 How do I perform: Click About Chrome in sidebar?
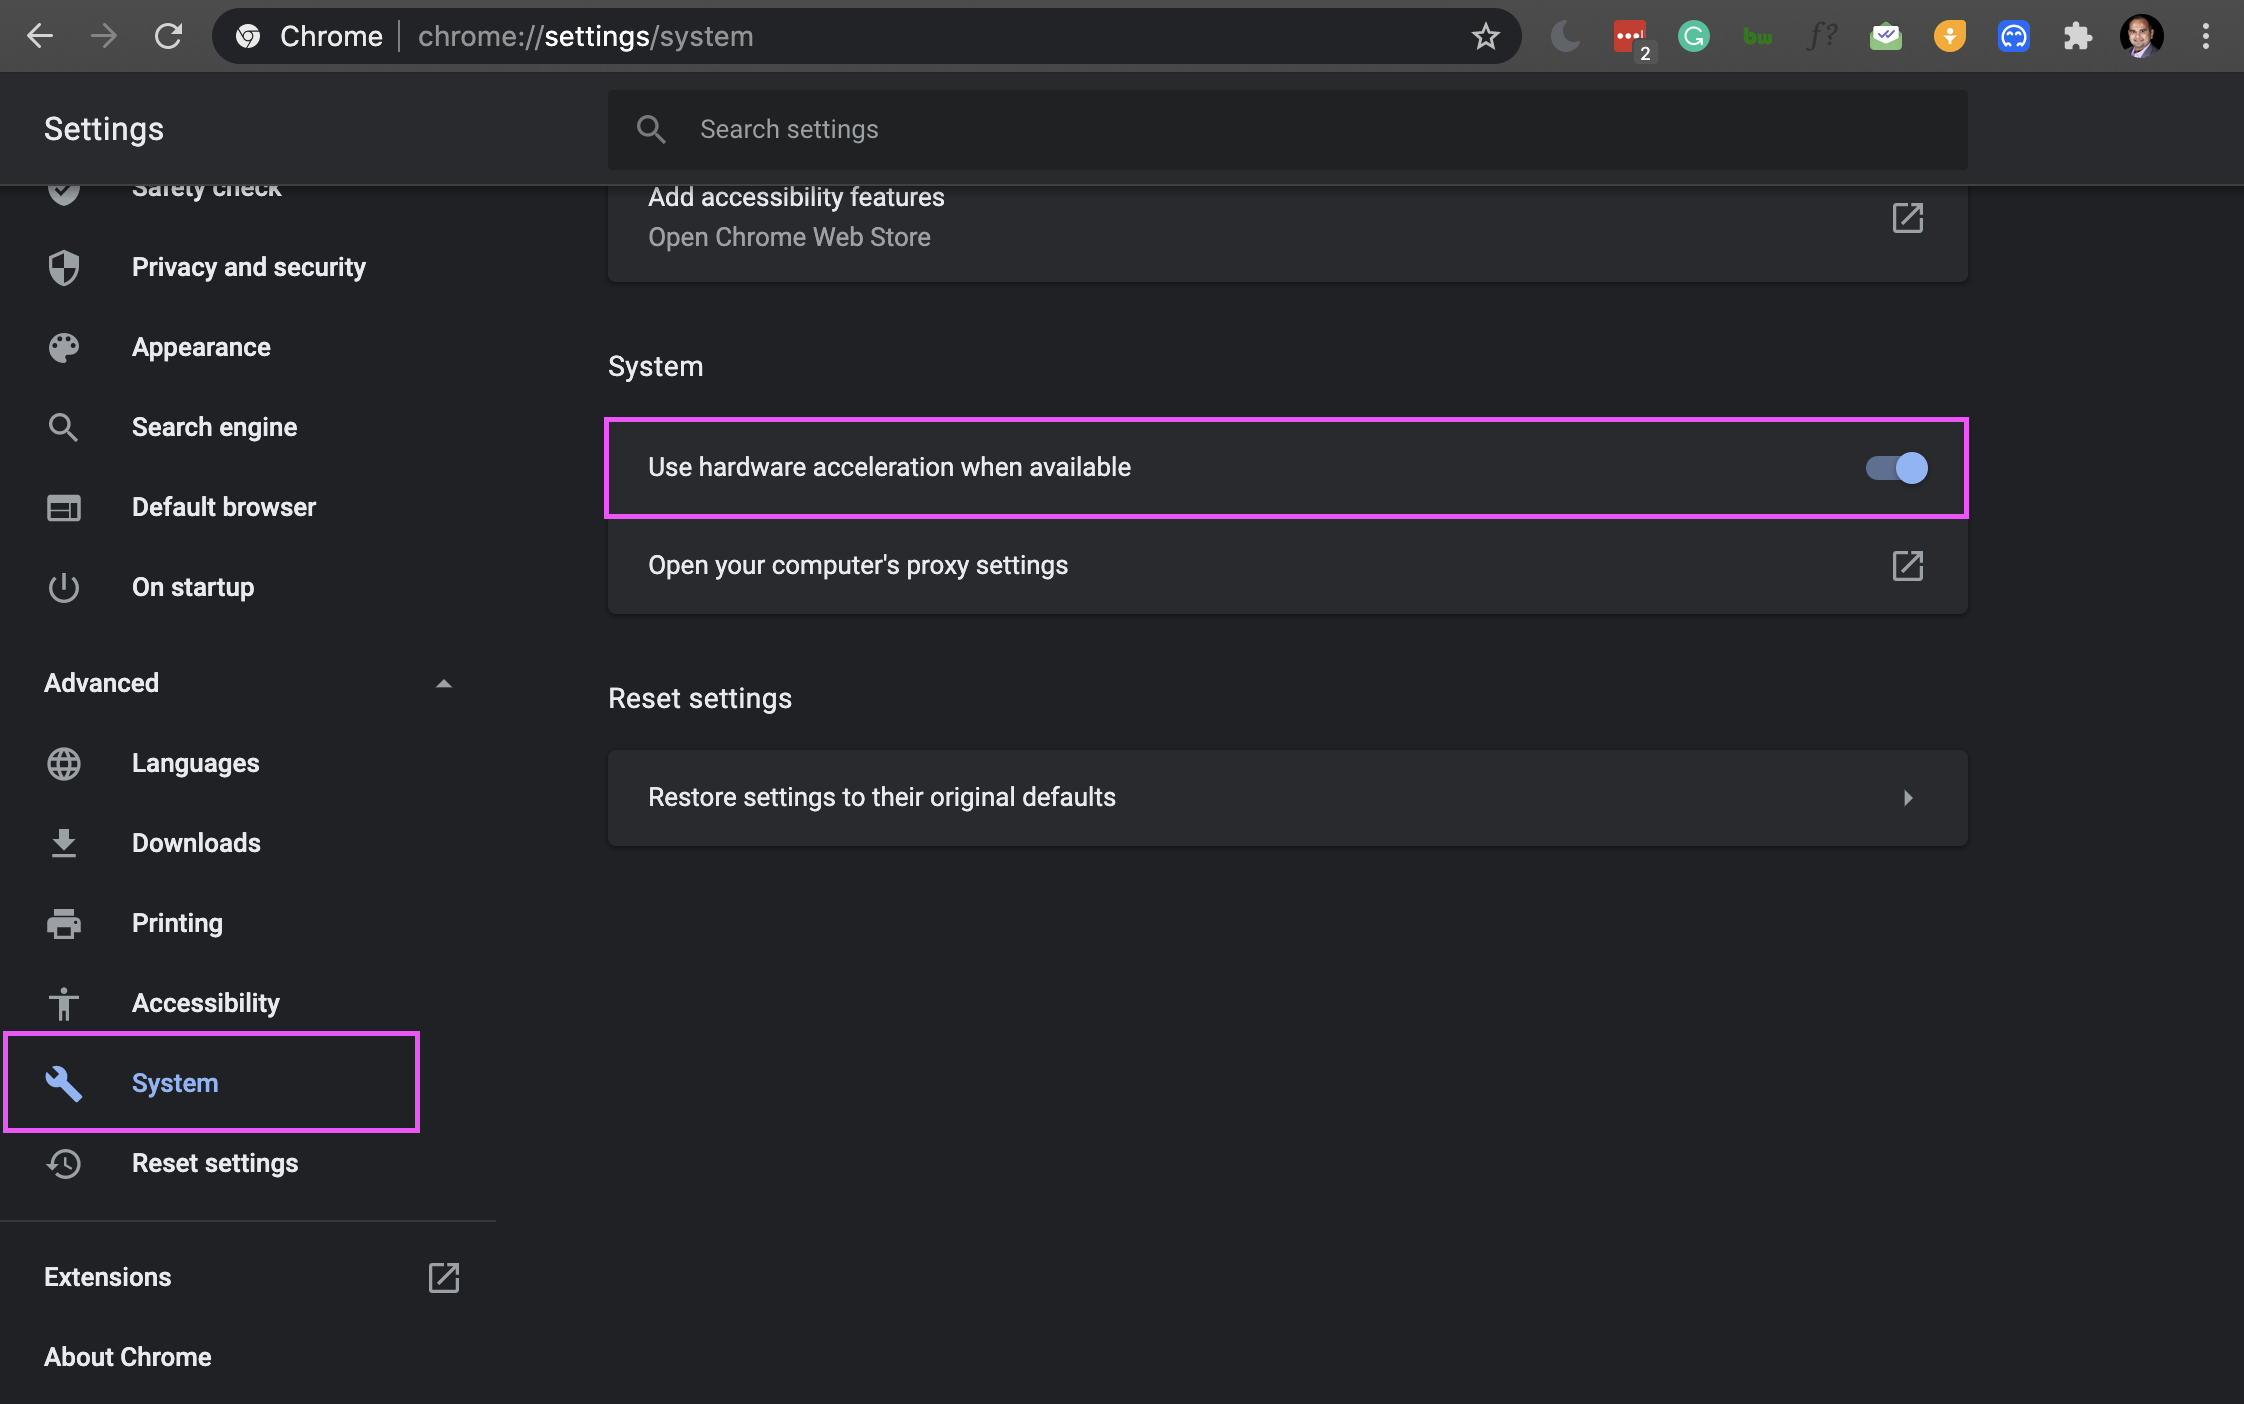pyautogui.click(x=128, y=1357)
